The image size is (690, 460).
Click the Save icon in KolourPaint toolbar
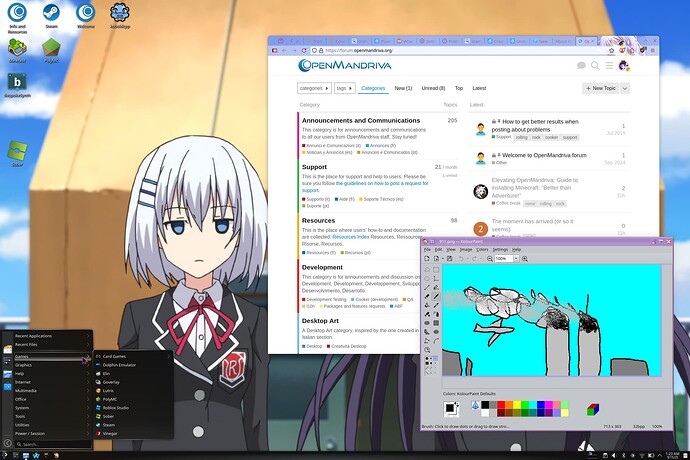(x=449, y=258)
